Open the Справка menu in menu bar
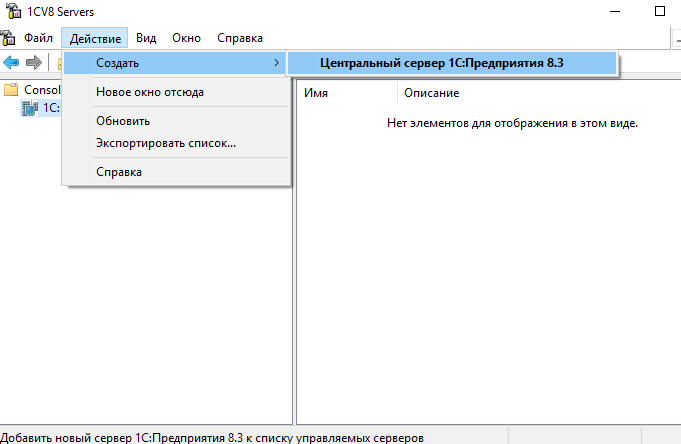 point(240,38)
